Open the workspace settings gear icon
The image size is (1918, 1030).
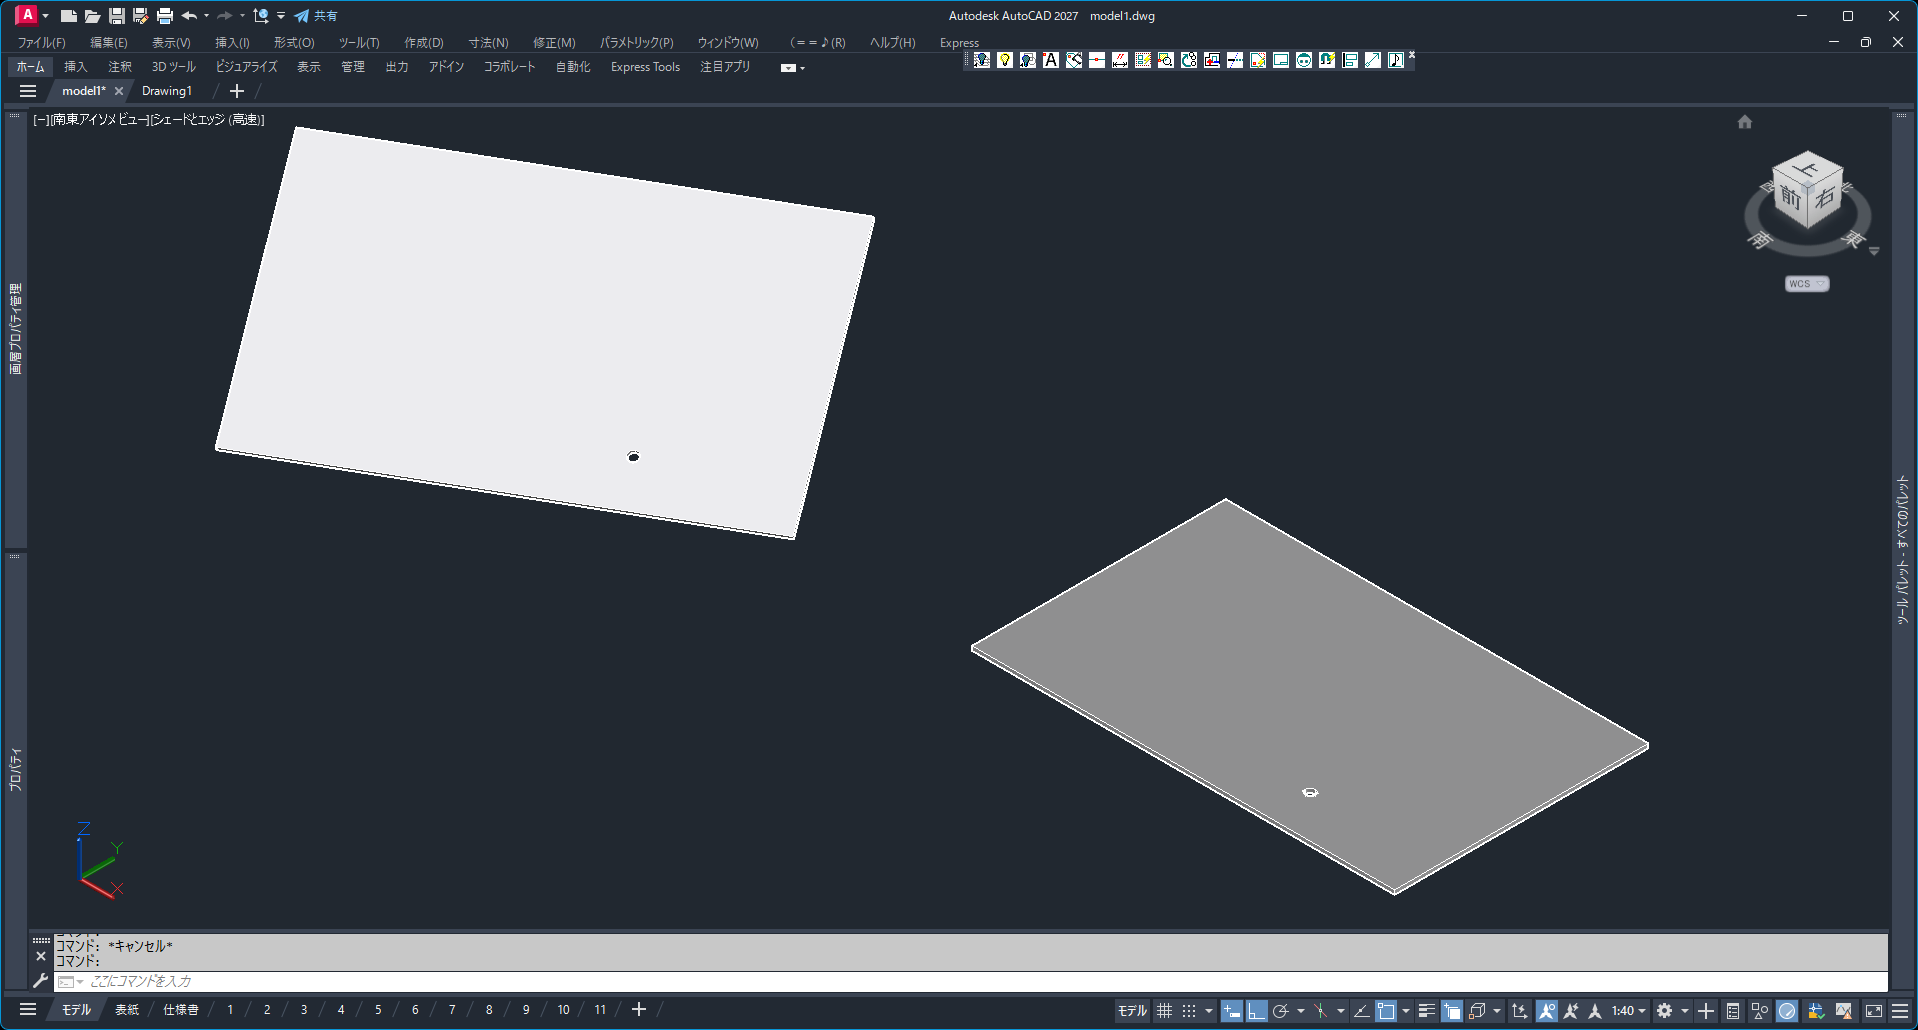tap(1664, 1011)
